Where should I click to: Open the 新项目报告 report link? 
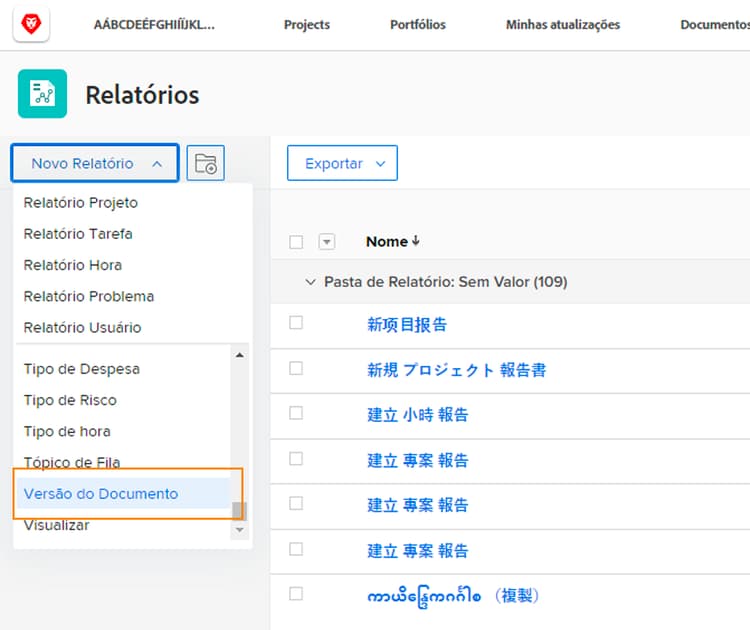click(407, 324)
